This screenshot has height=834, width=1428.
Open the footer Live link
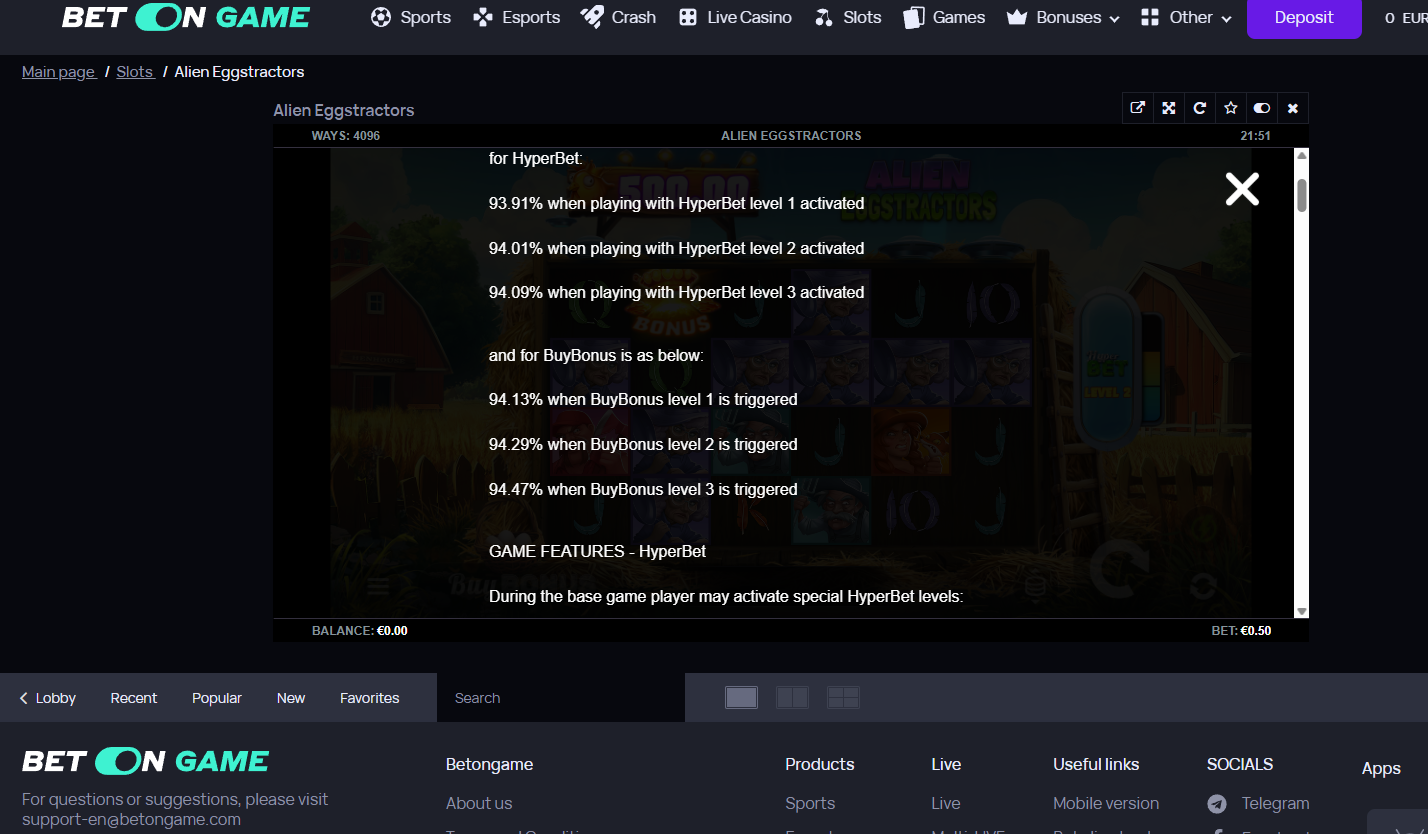[946, 803]
